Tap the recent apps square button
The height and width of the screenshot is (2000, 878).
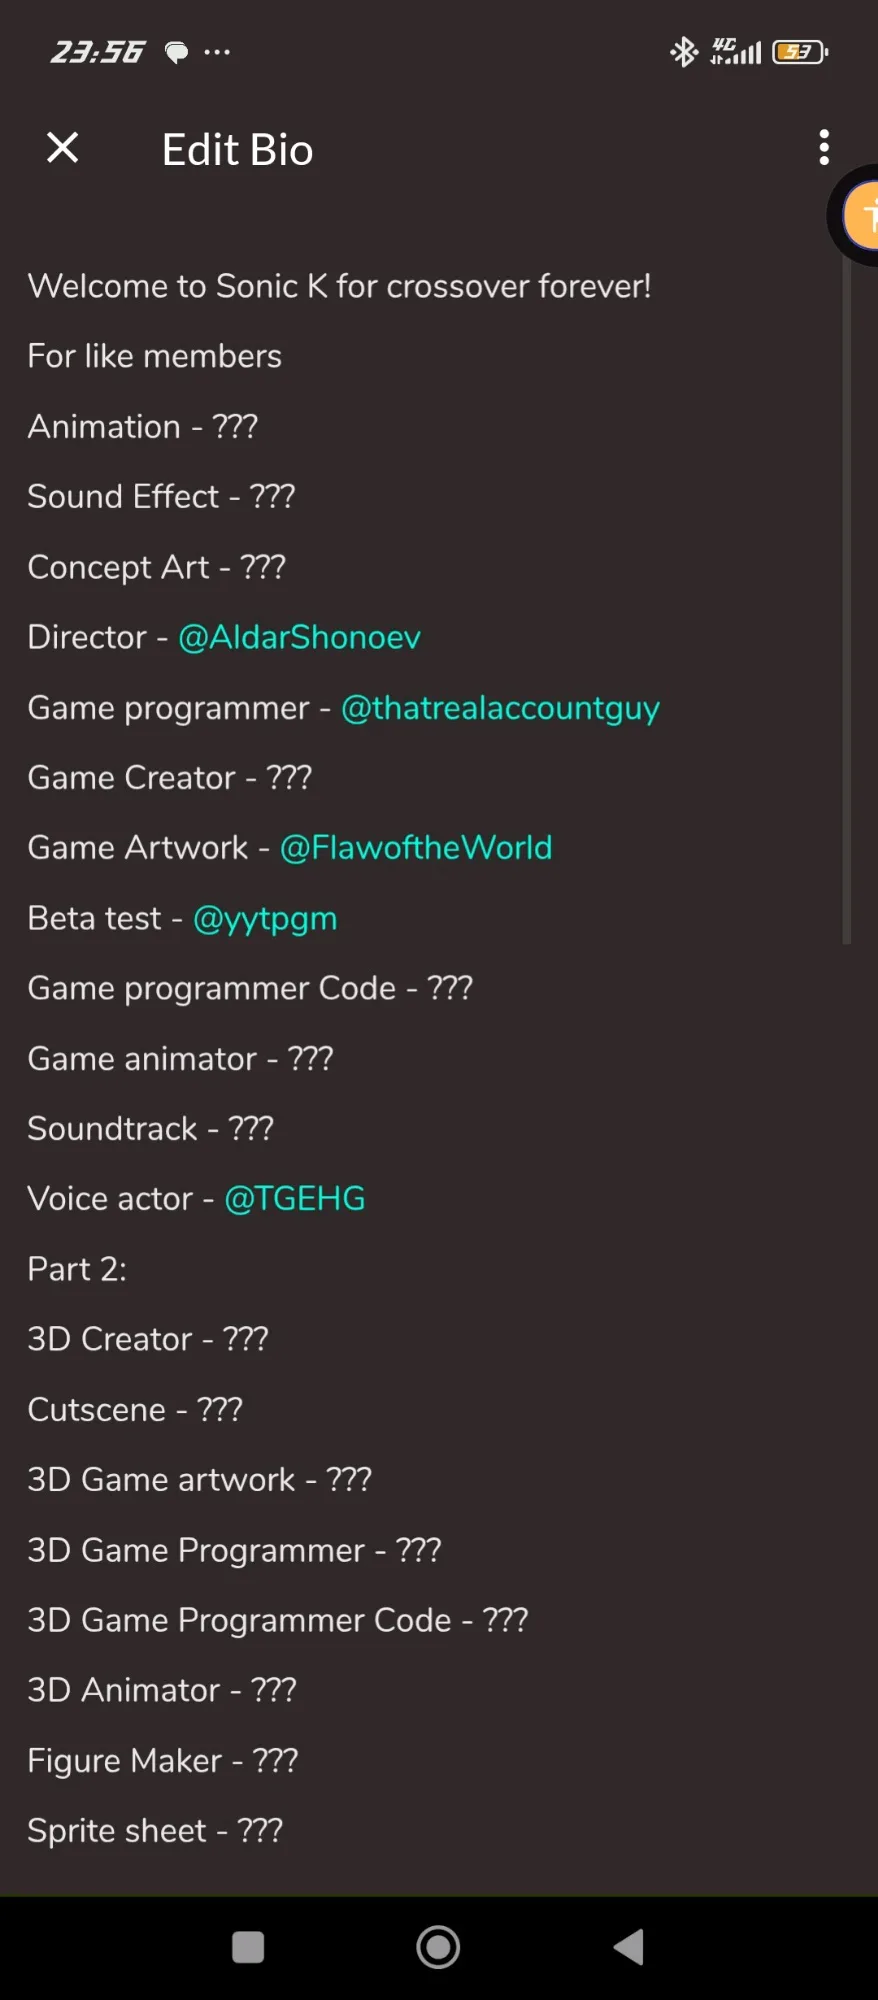pos(248,1947)
